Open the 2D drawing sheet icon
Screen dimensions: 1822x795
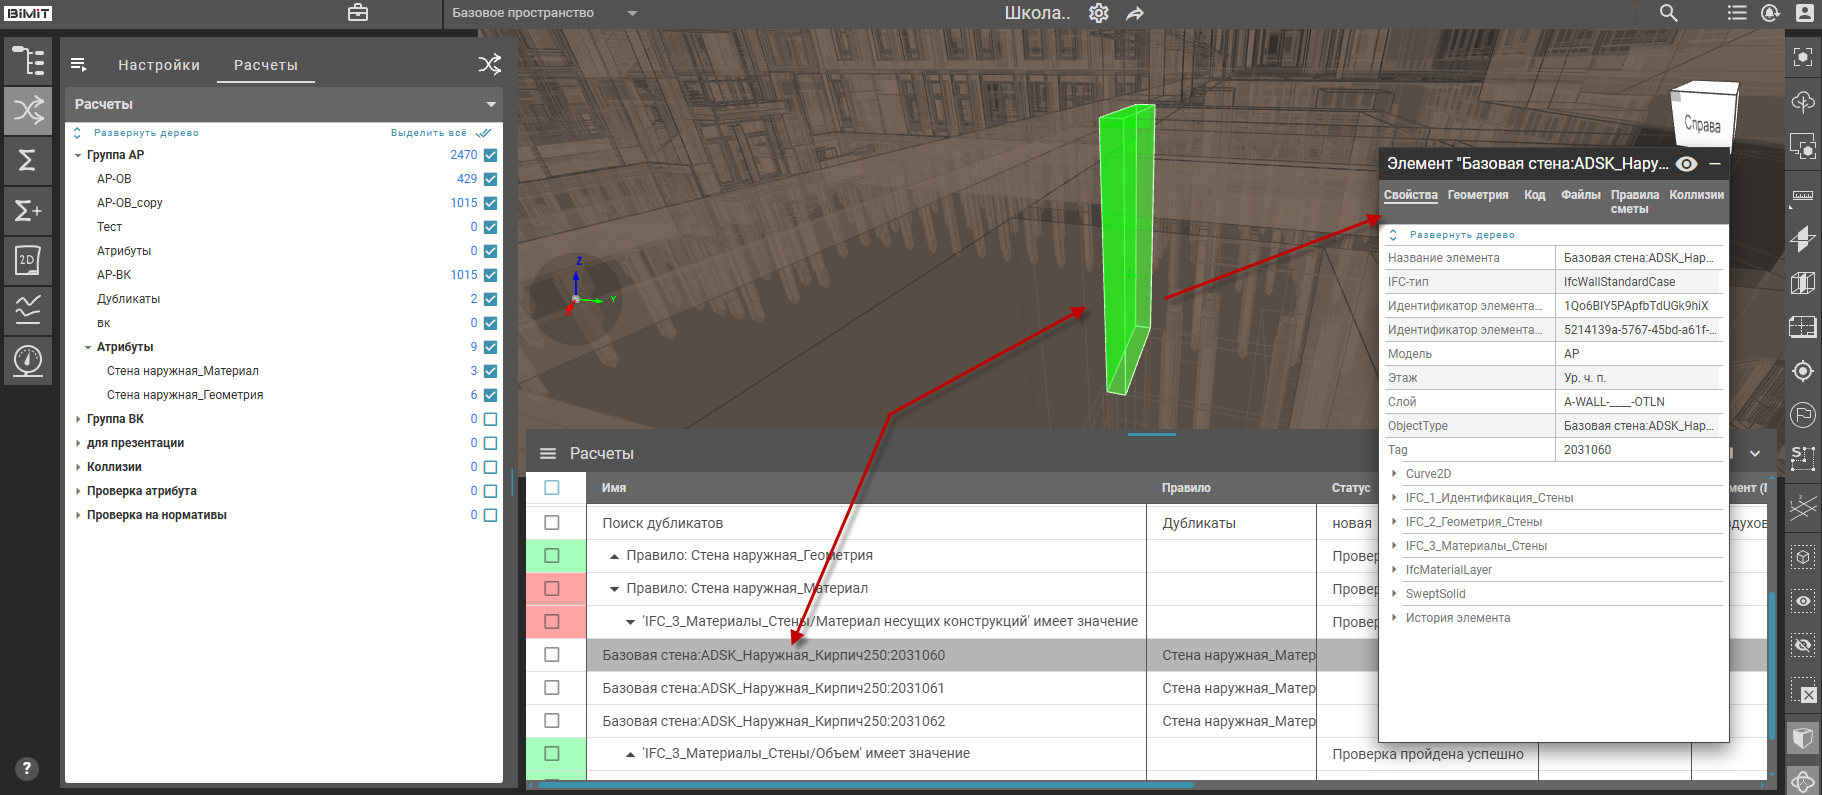[x=28, y=260]
